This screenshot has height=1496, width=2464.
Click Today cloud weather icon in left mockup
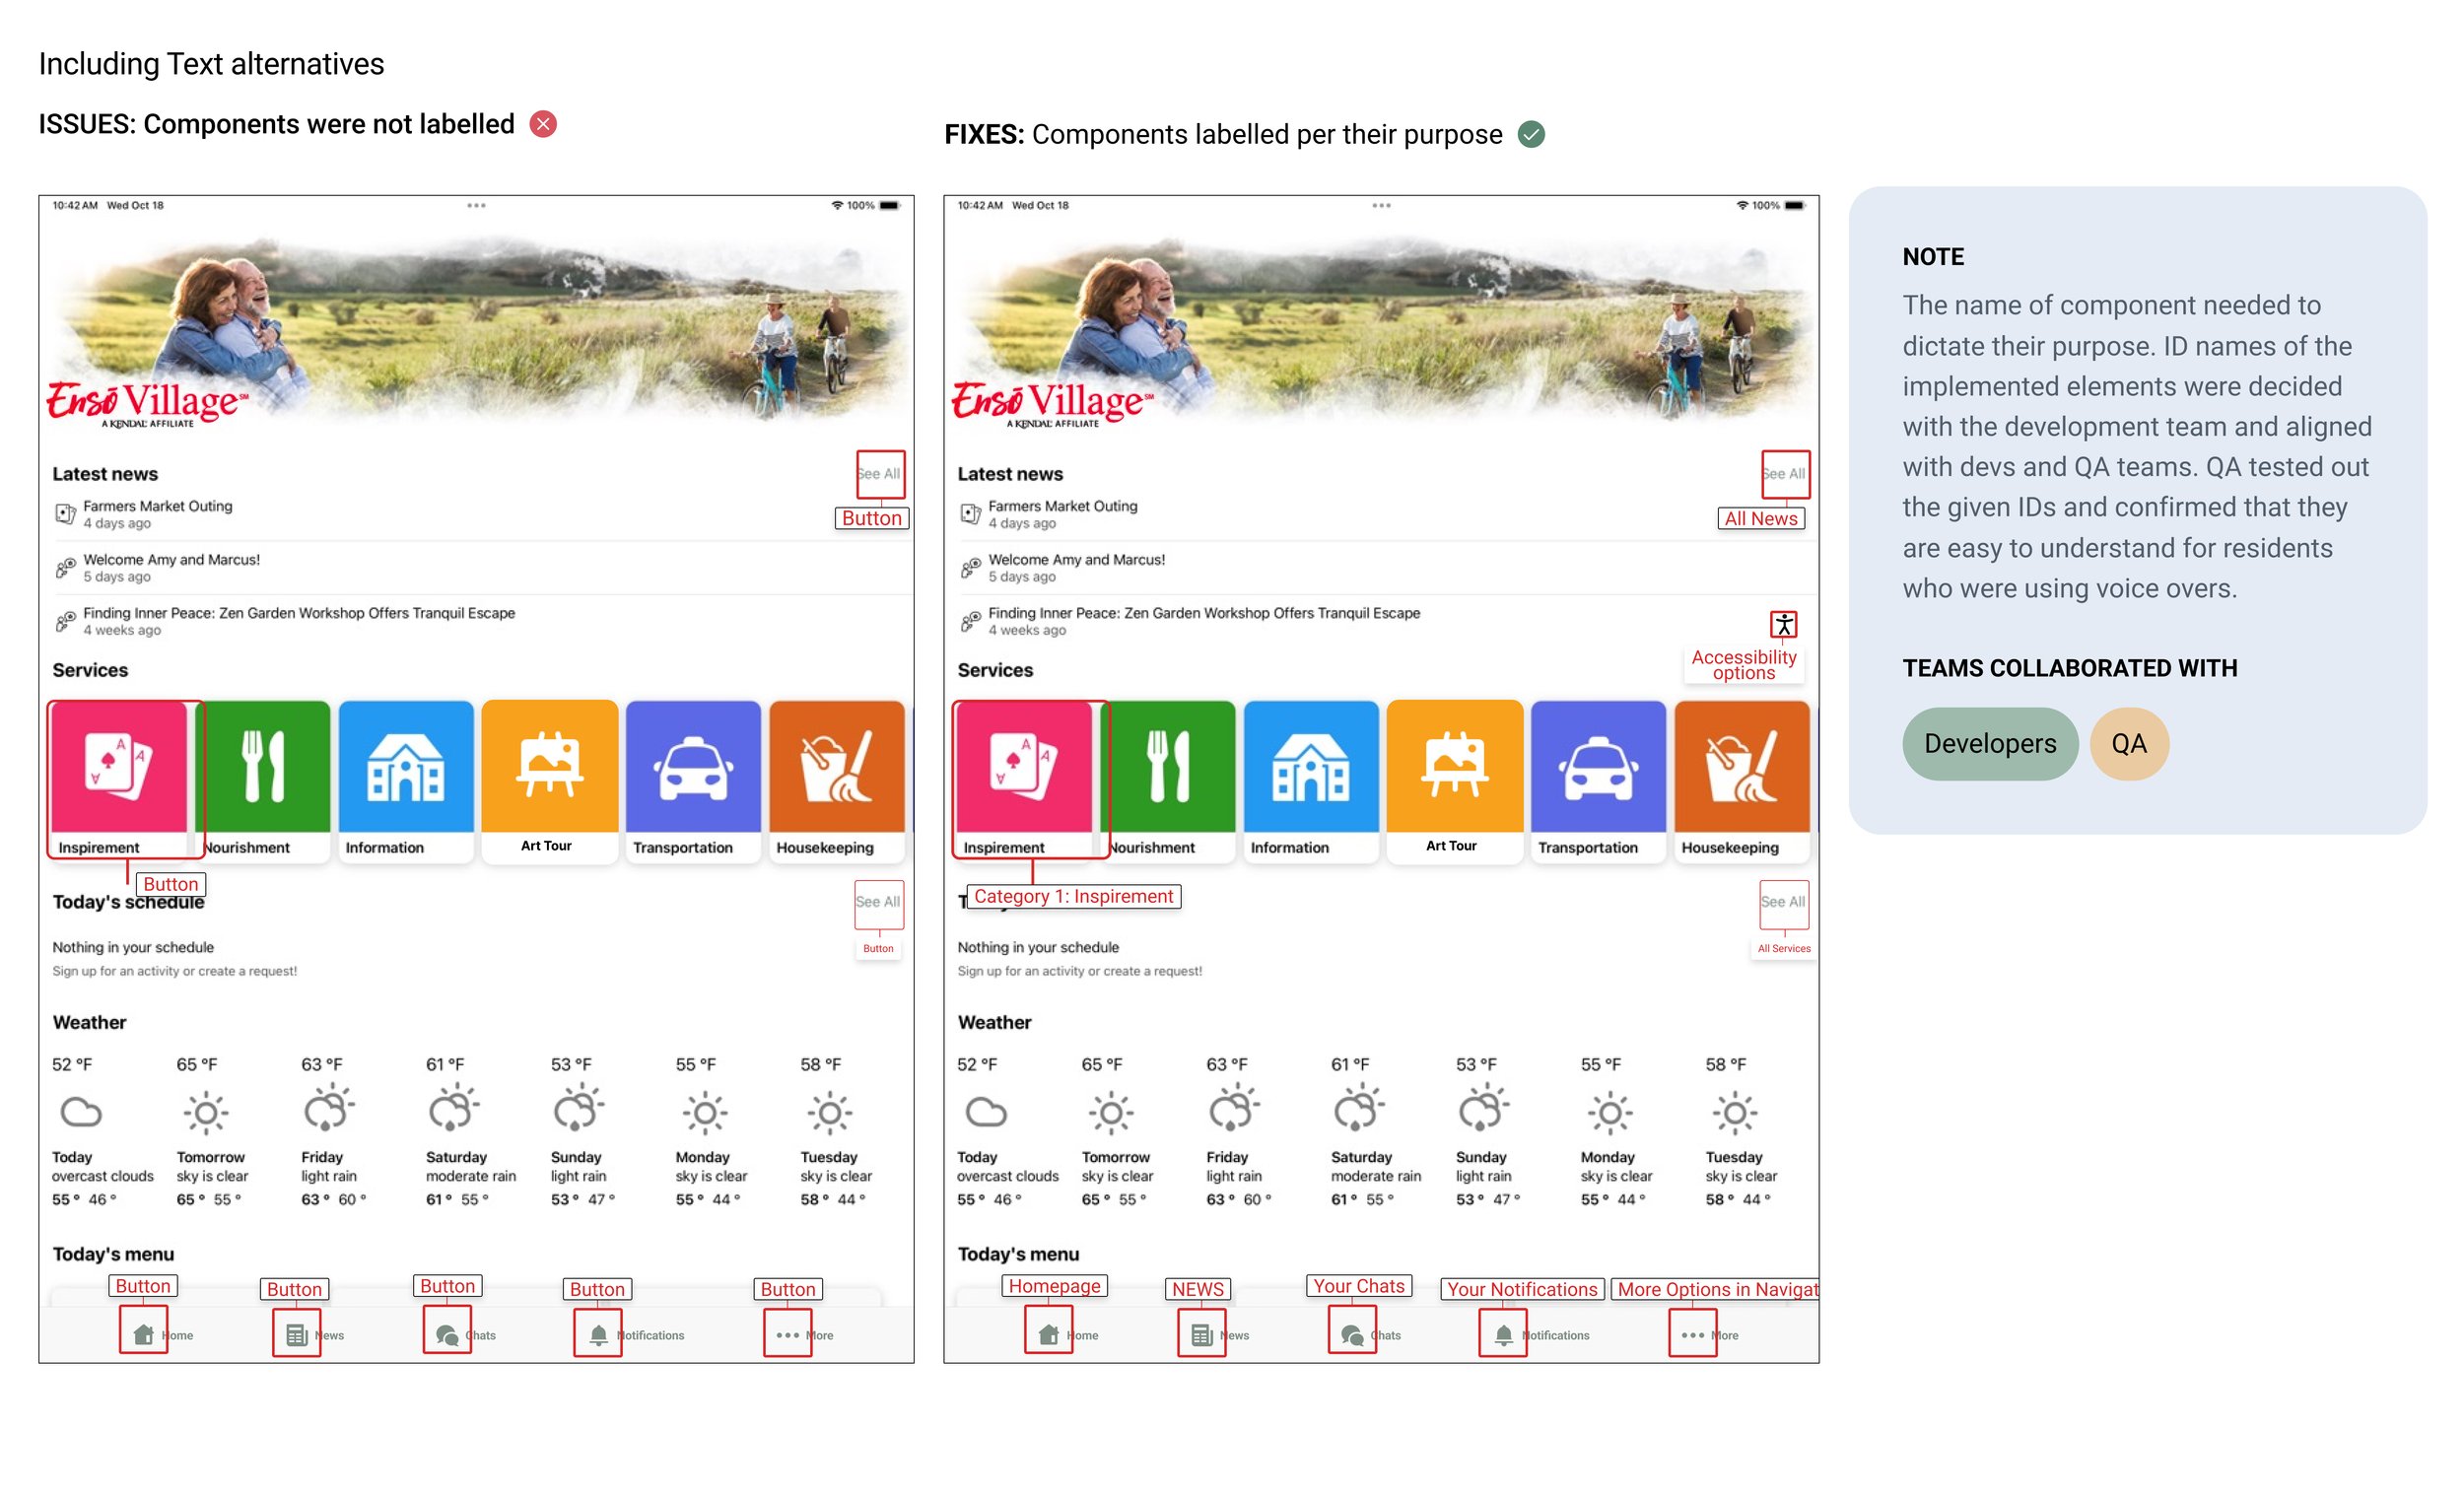tap(81, 1112)
